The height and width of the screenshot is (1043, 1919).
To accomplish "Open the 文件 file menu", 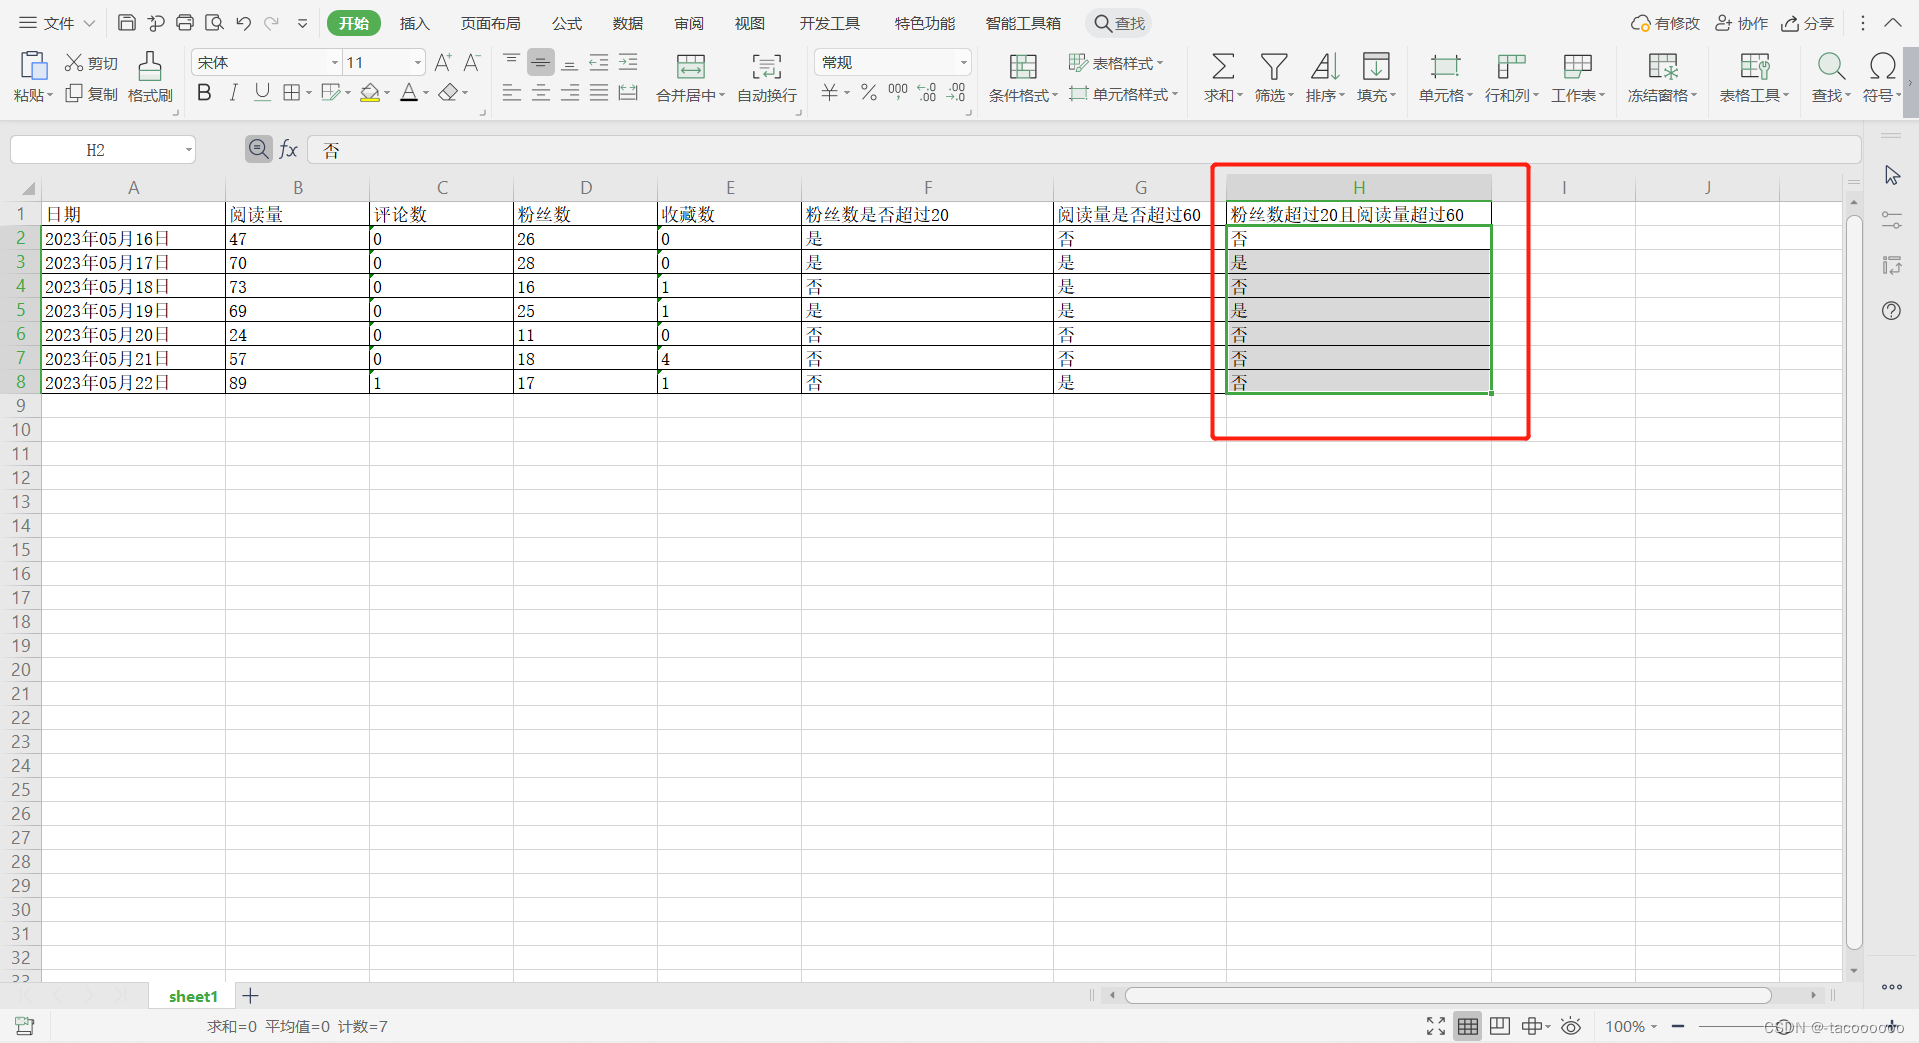I will [x=57, y=23].
